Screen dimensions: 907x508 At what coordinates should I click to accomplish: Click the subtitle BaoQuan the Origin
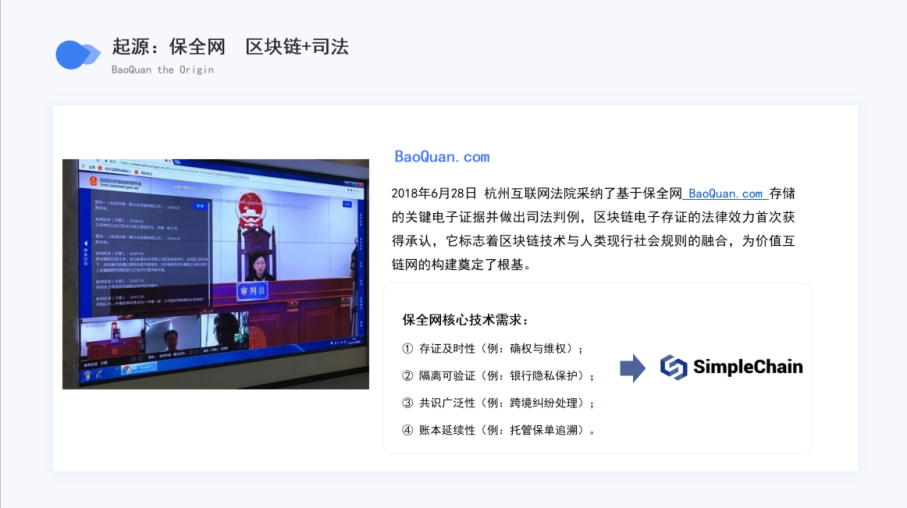pyautogui.click(x=162, y=70)
